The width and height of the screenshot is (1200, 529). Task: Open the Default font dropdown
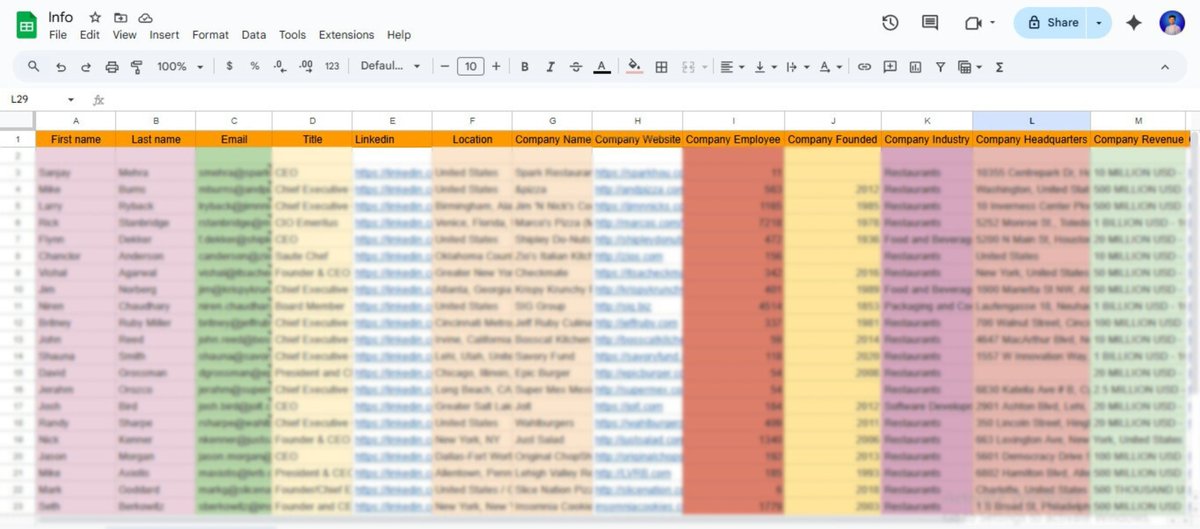391,67
